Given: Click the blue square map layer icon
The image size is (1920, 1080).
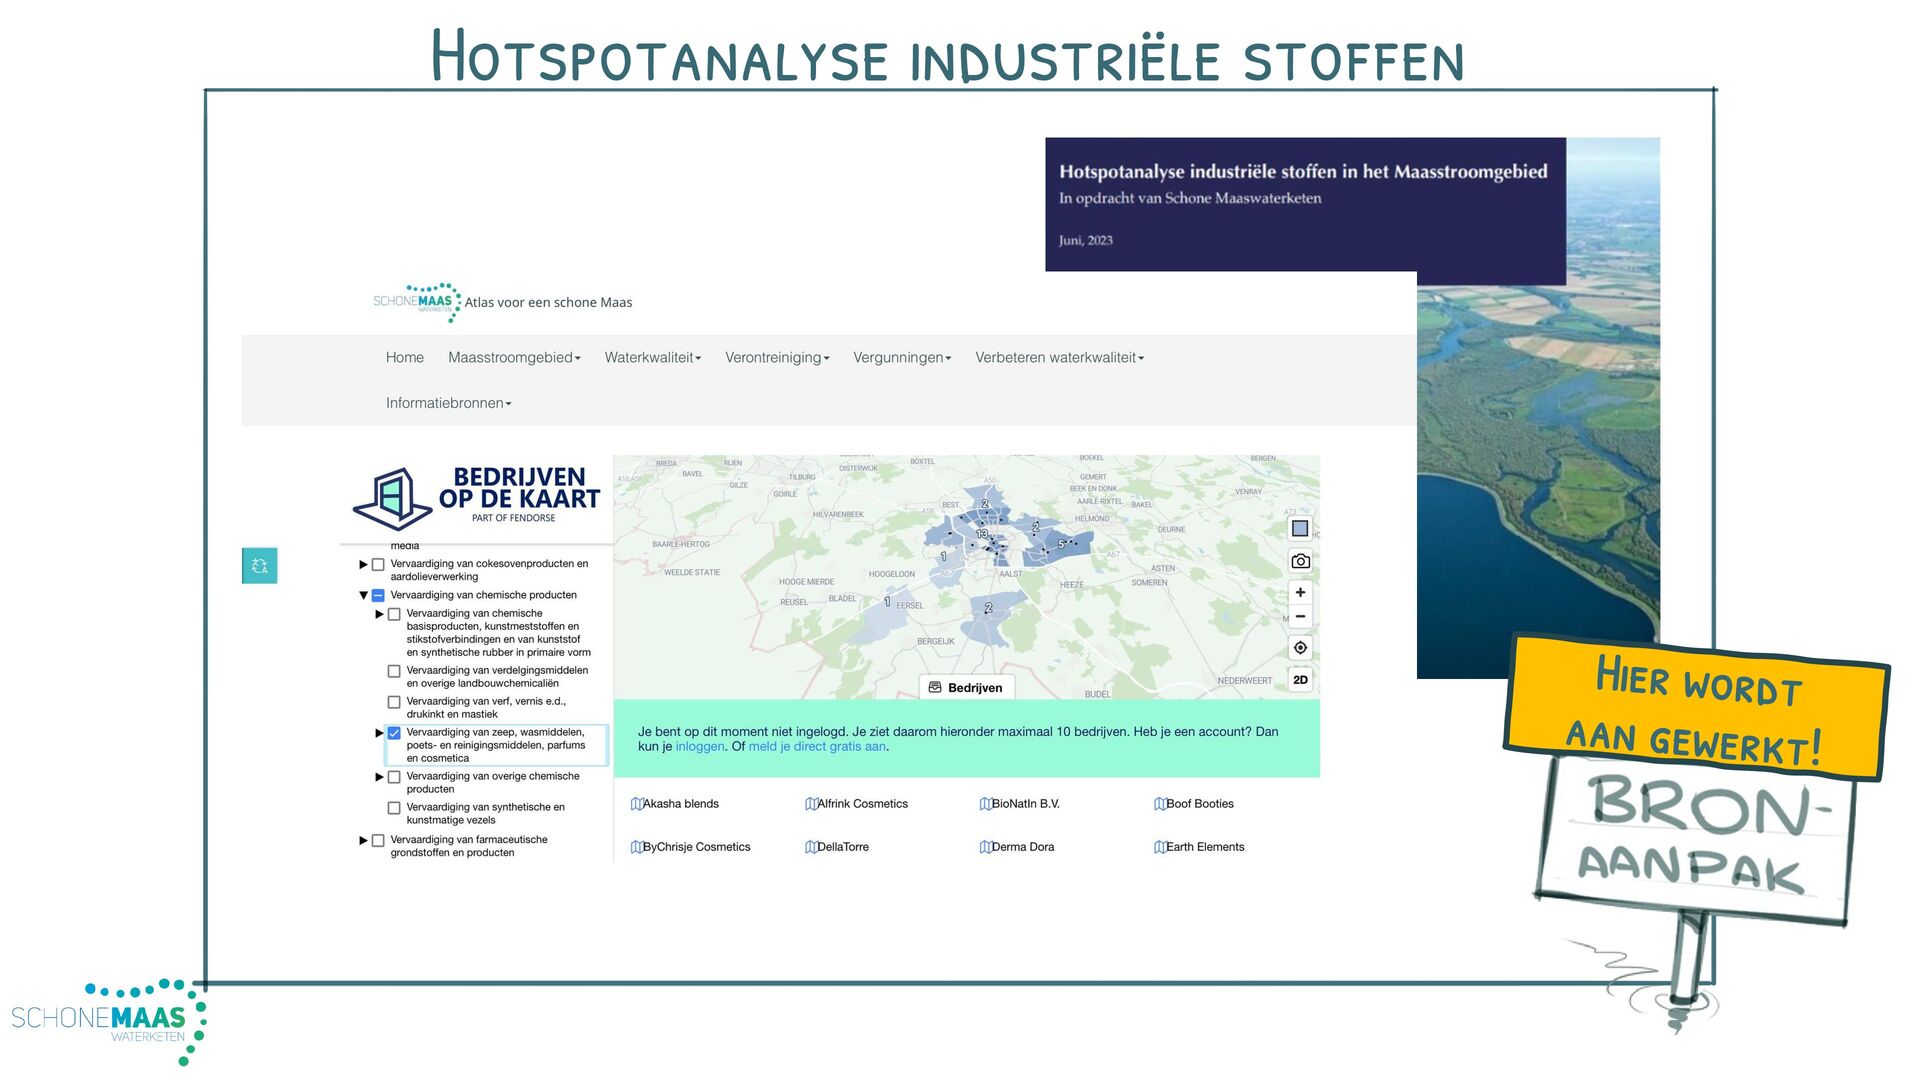Looking at the screenshot, I should pos(1300,528).
